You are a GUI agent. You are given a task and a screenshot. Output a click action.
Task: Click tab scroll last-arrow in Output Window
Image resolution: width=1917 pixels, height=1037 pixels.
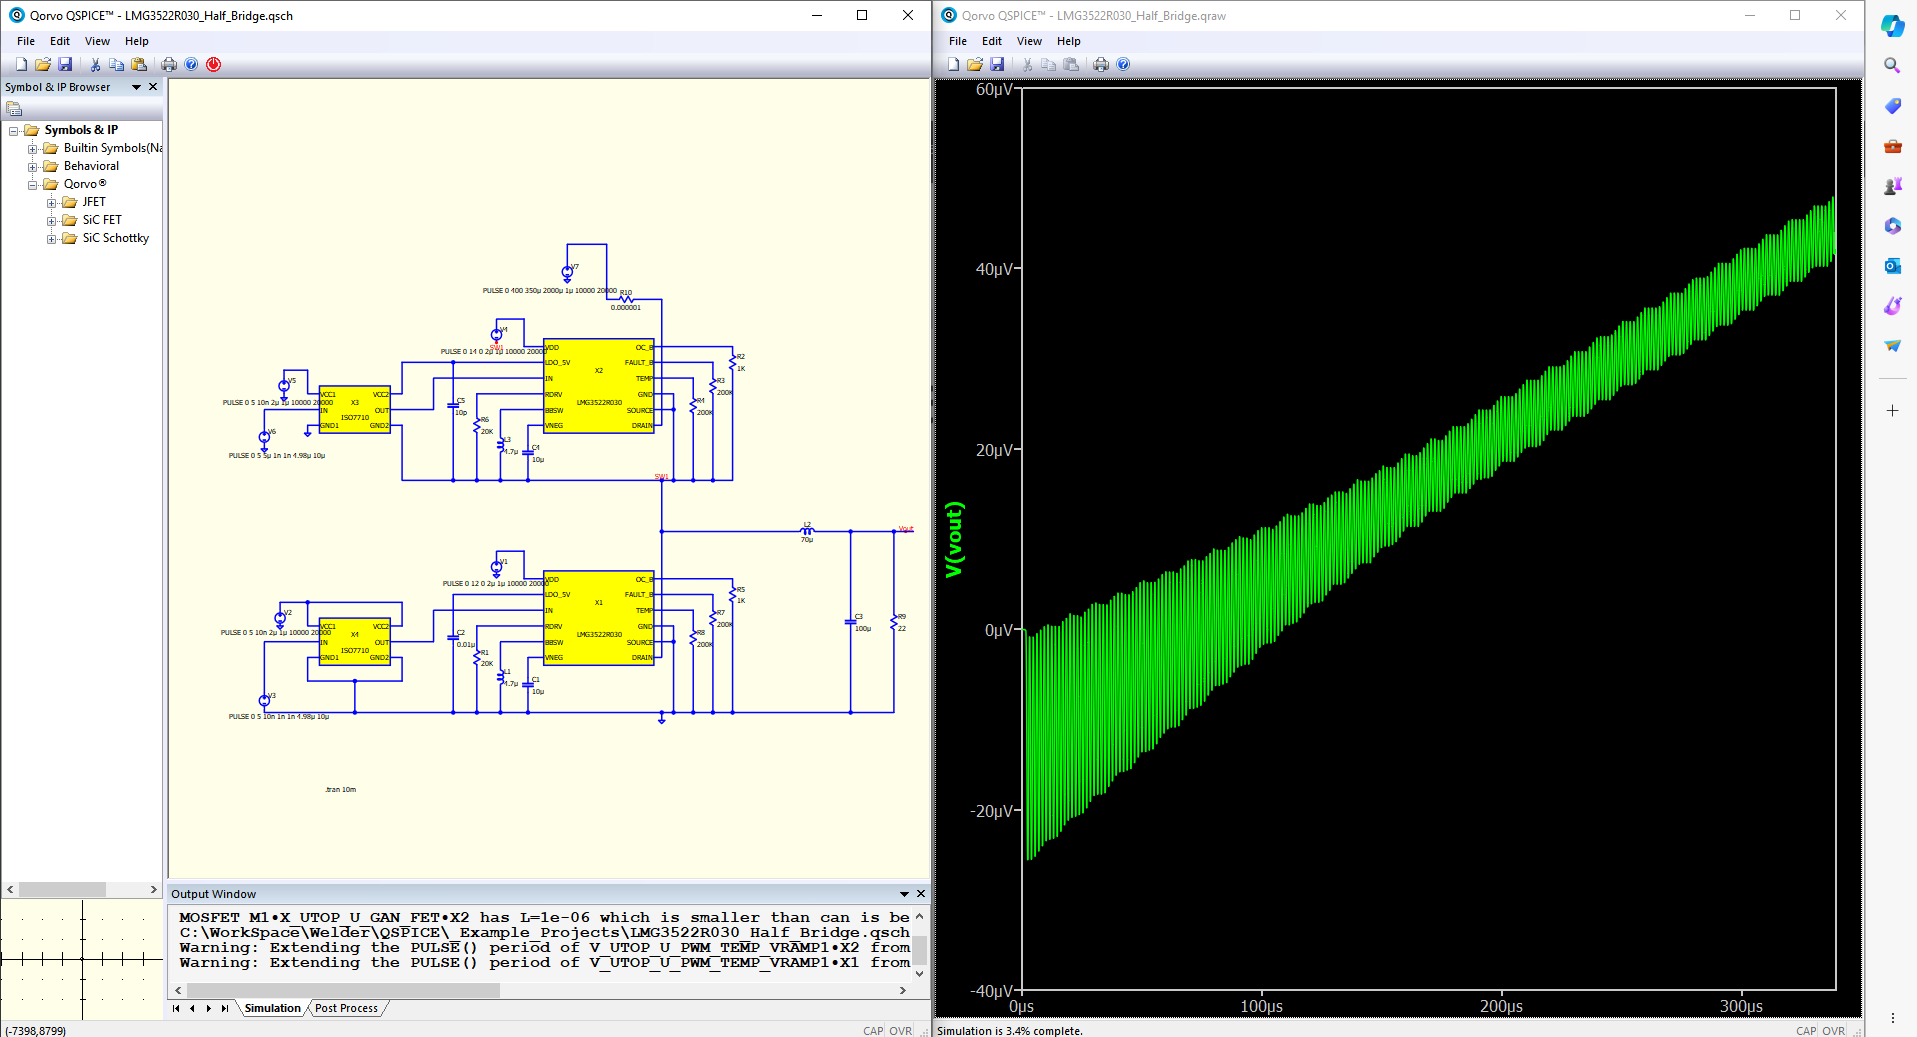click(x=225, y=1008)
